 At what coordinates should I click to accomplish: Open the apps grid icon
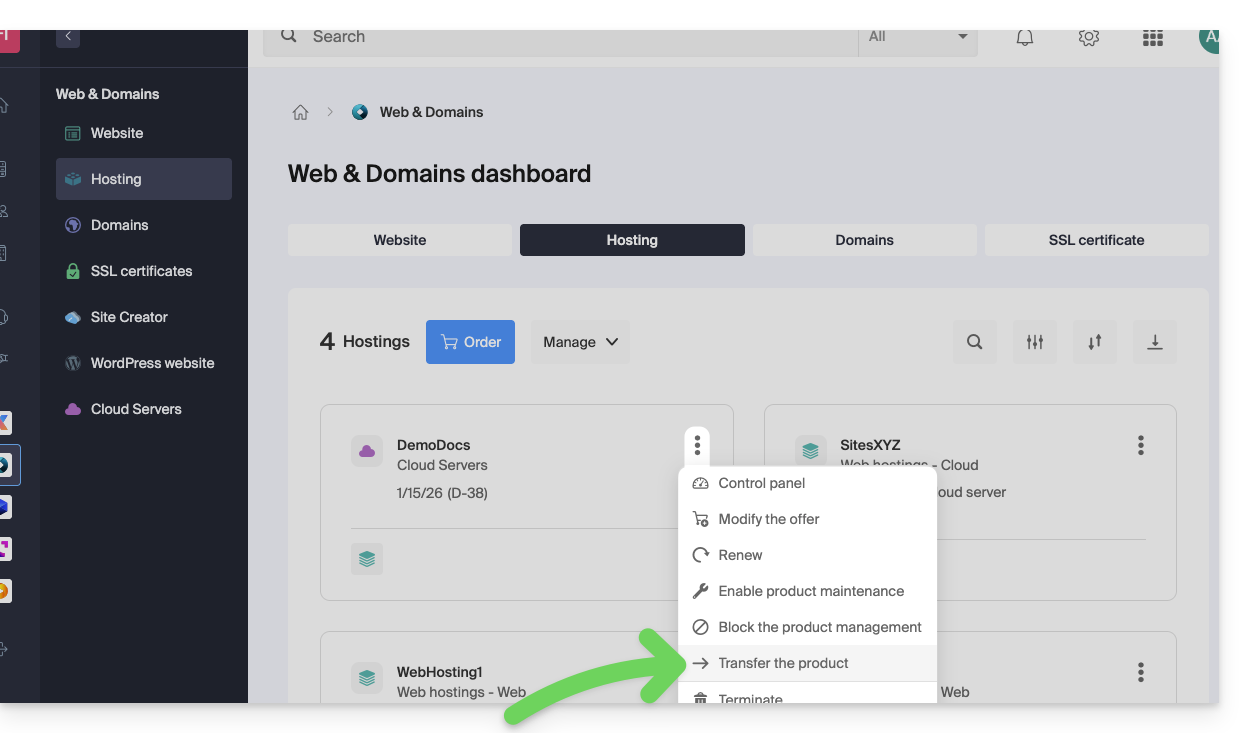[x=1152, y=38]
